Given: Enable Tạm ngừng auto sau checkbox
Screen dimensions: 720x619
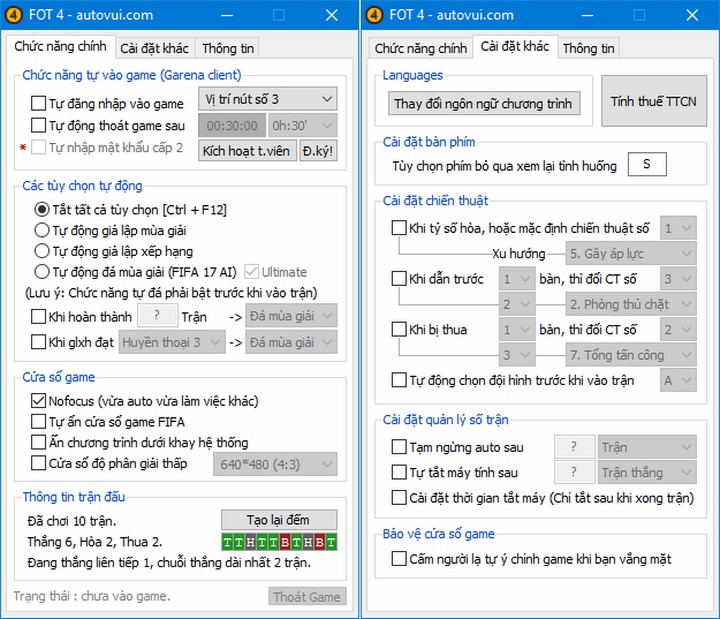Looking at the screenshot, I should pyautogui.click(x=399, y=447).
